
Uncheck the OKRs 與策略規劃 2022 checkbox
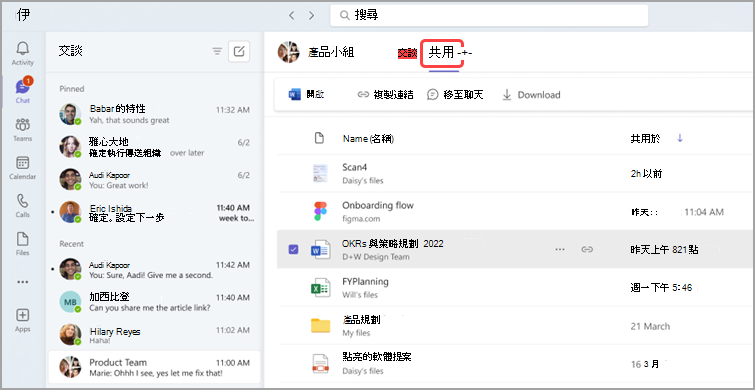293,249
